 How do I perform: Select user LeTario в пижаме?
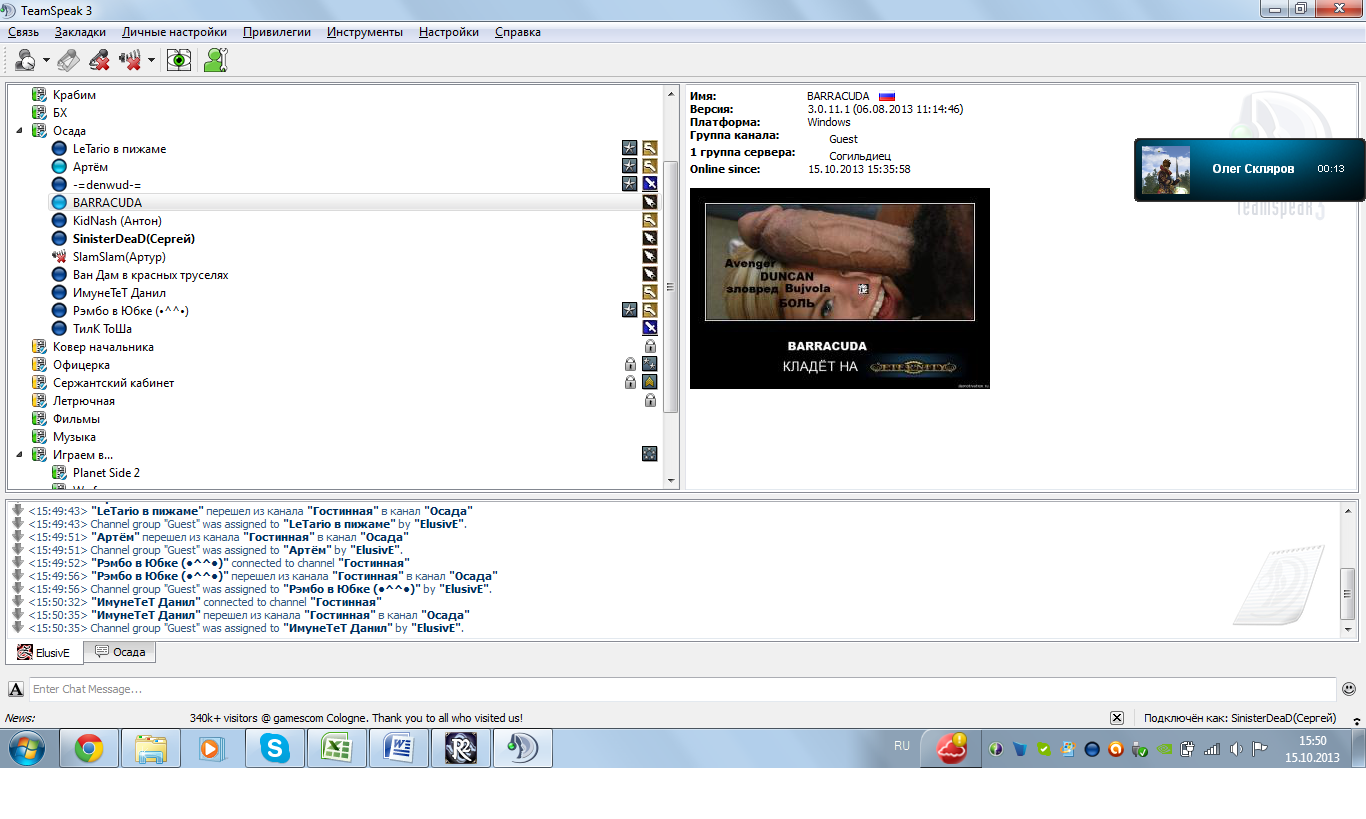click(119, 149)
